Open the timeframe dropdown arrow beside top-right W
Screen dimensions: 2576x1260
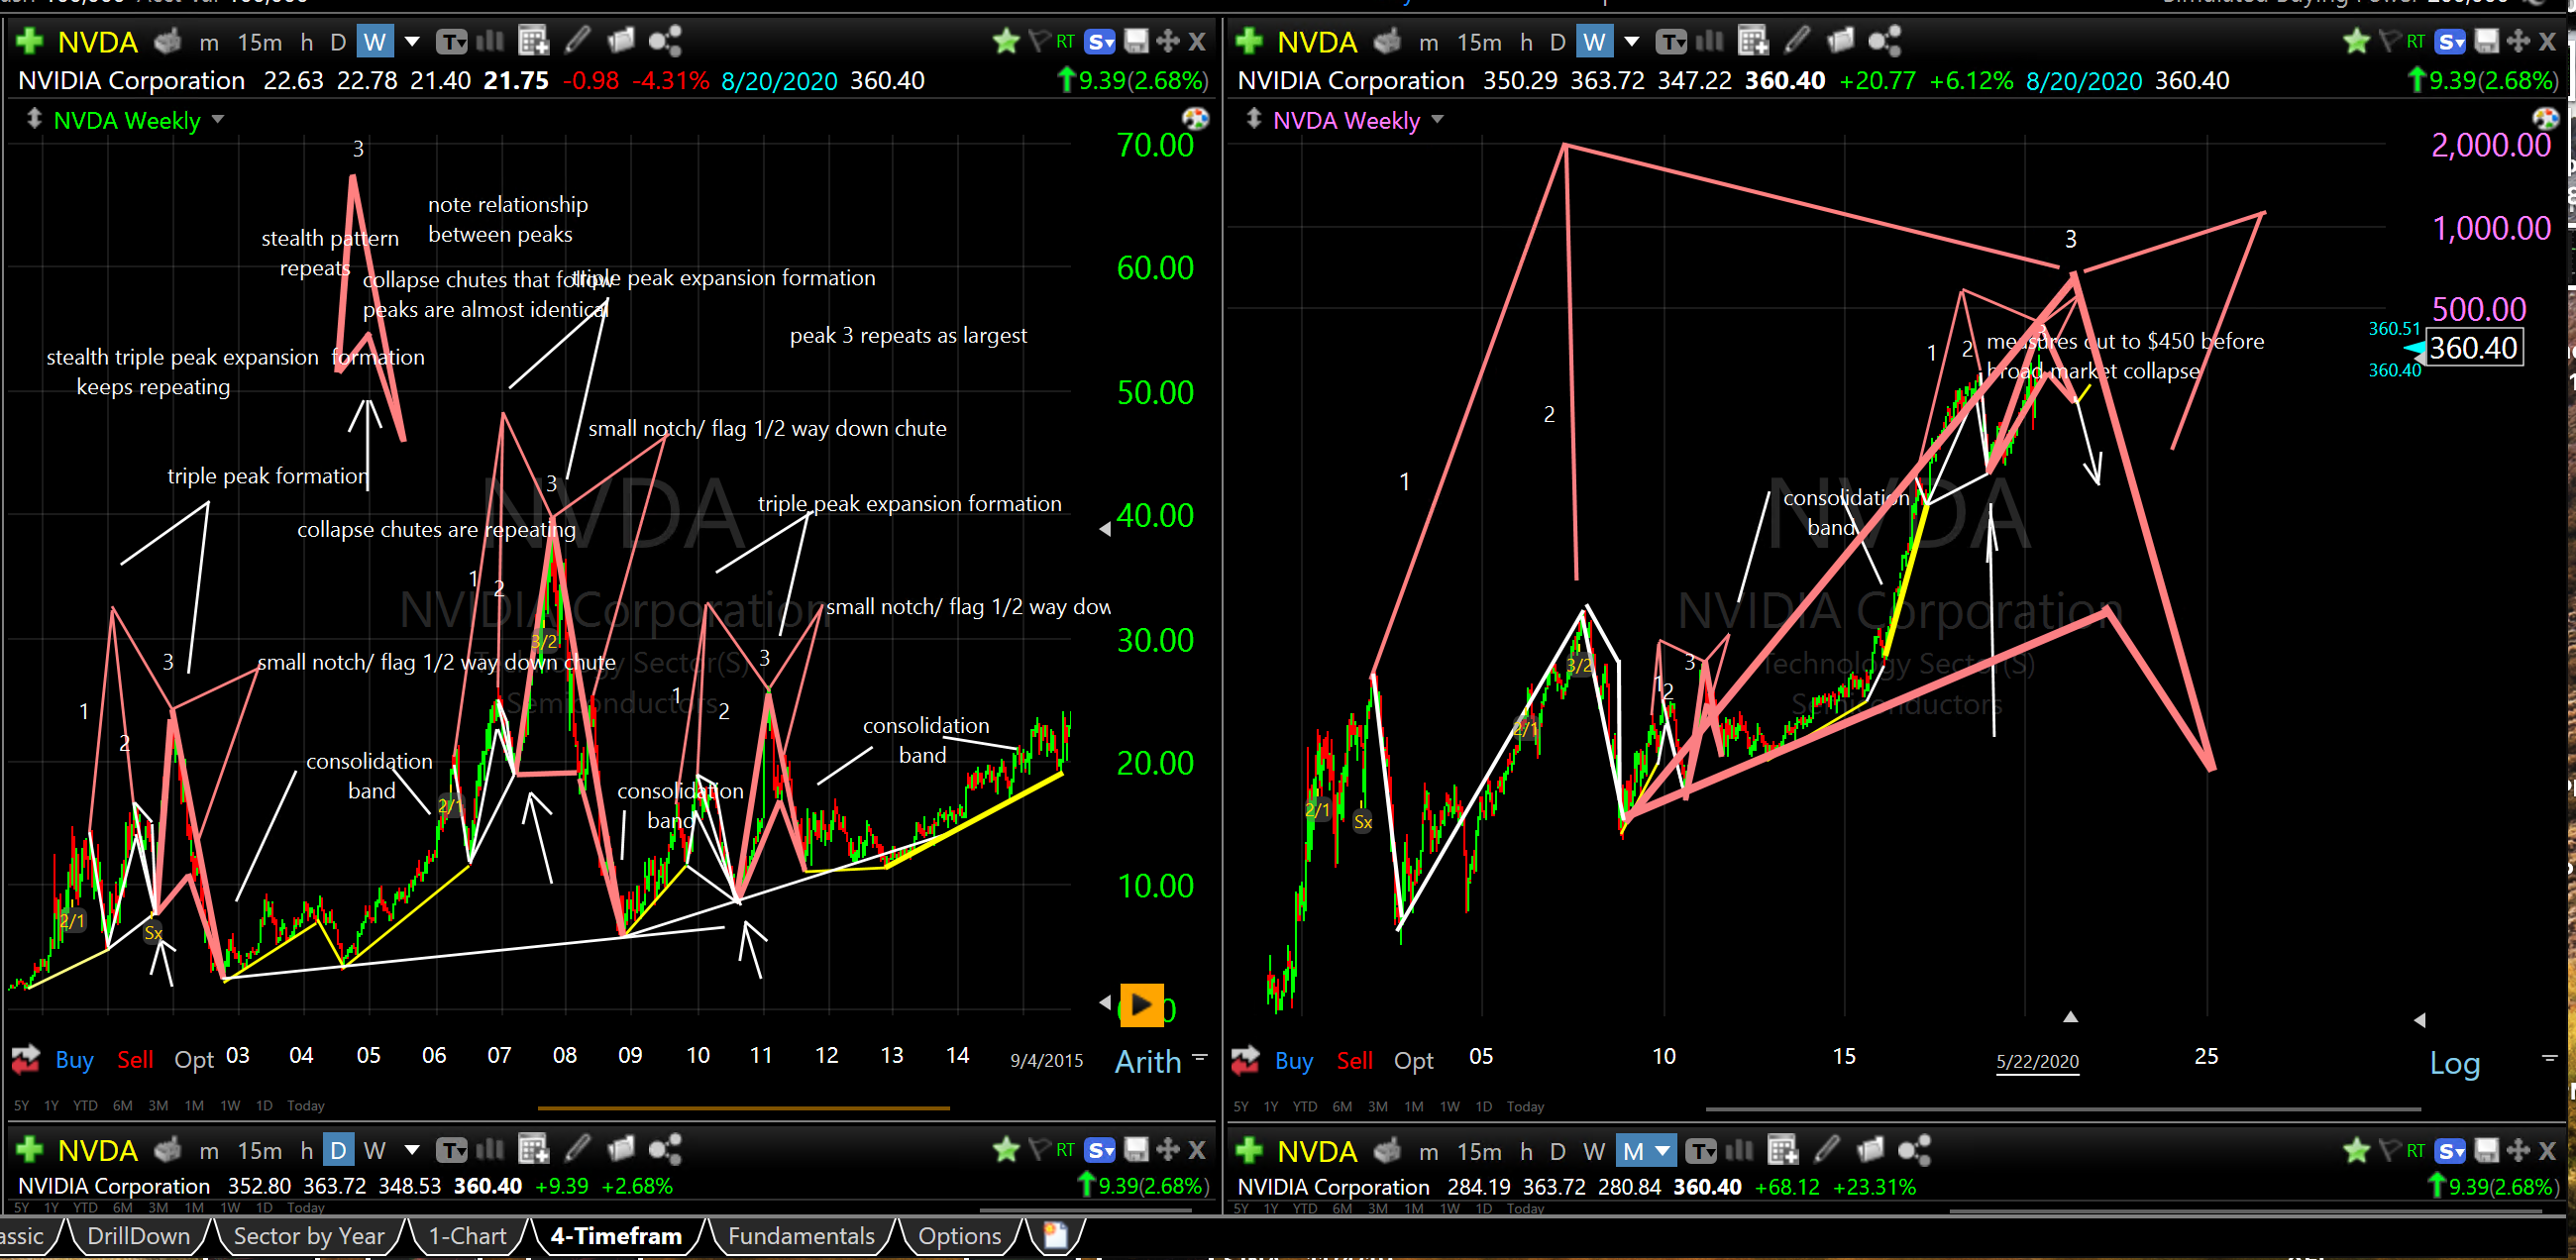click(x=1632, y=41)
